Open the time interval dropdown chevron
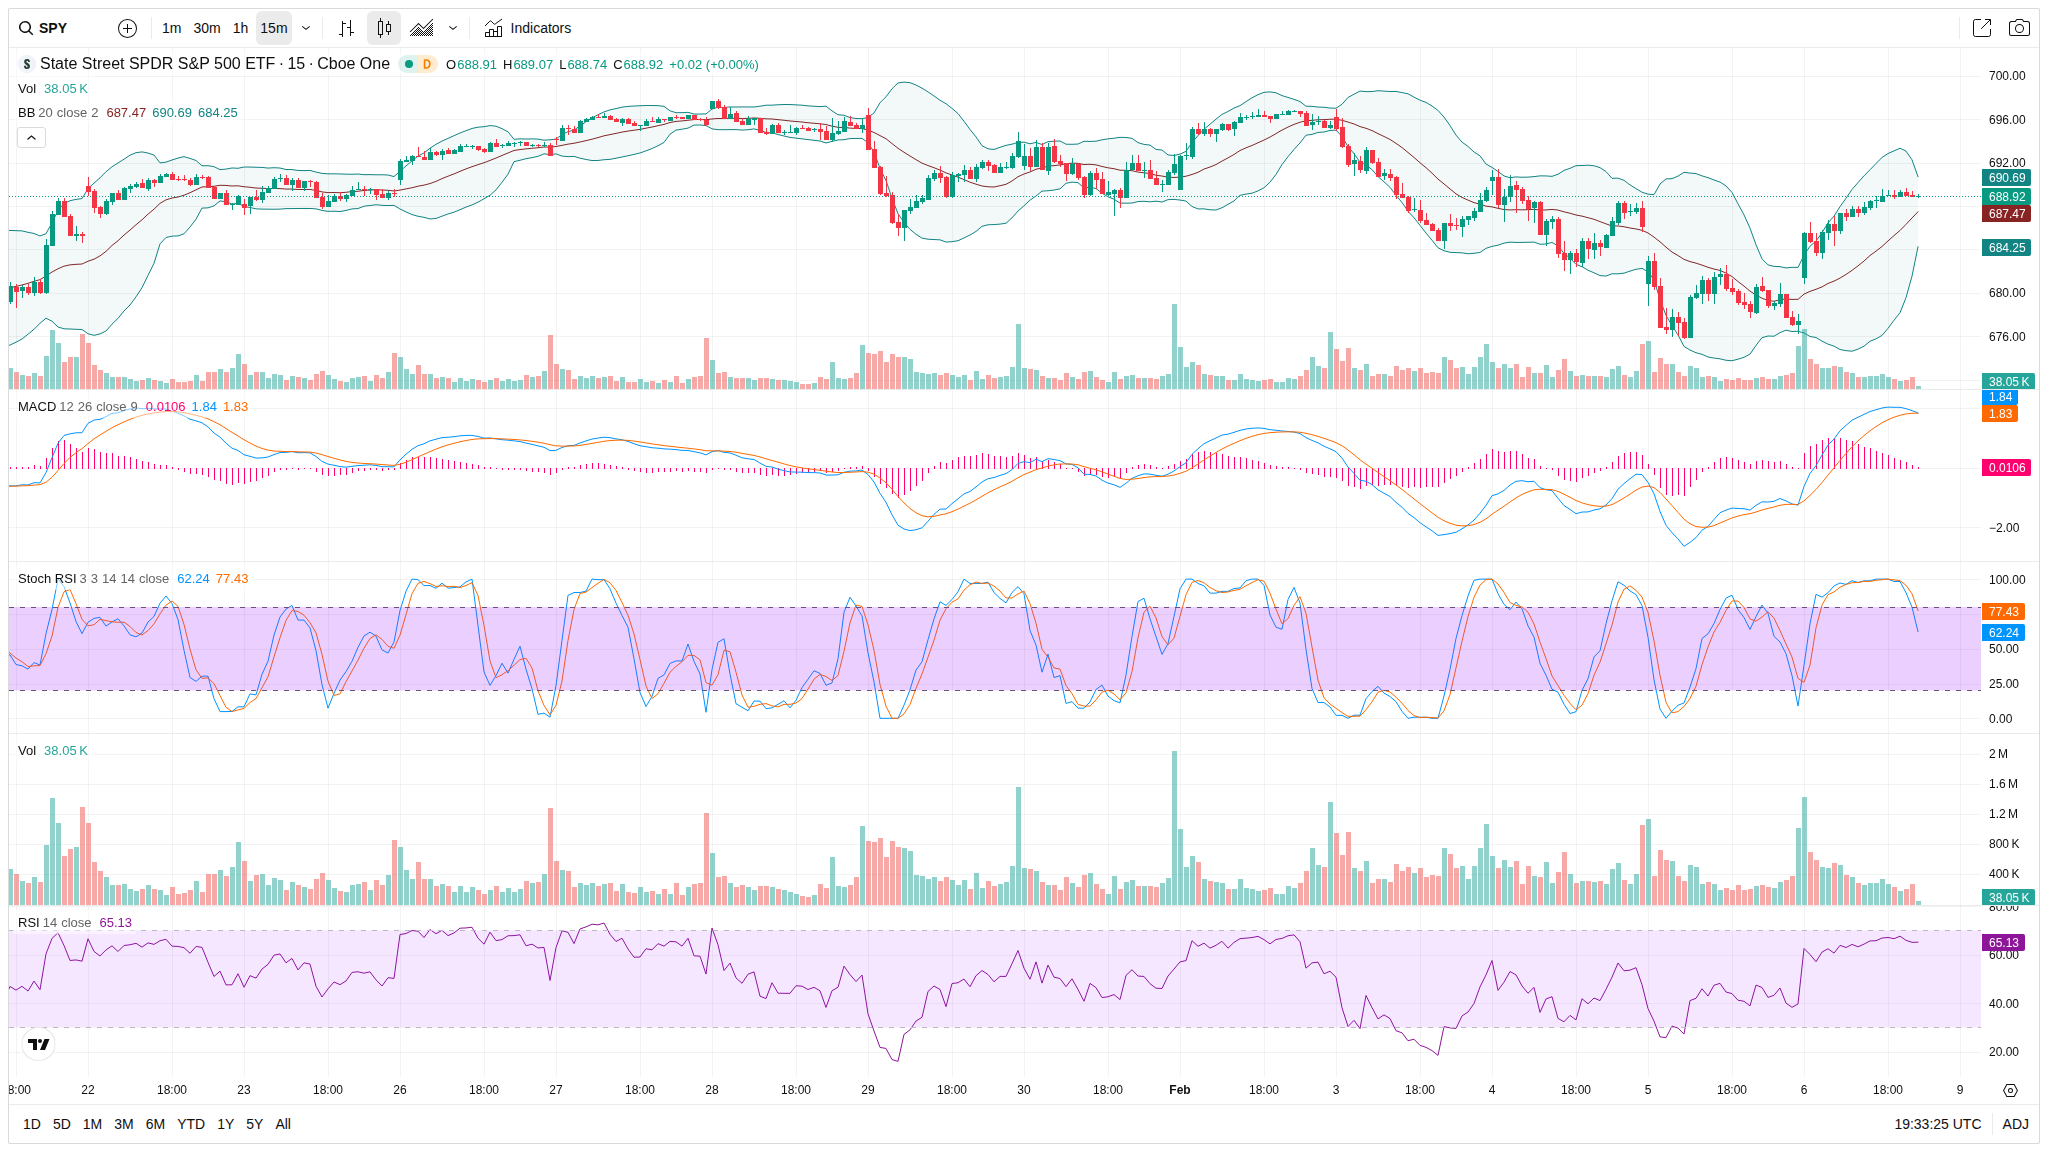 (x=306, y=28)
